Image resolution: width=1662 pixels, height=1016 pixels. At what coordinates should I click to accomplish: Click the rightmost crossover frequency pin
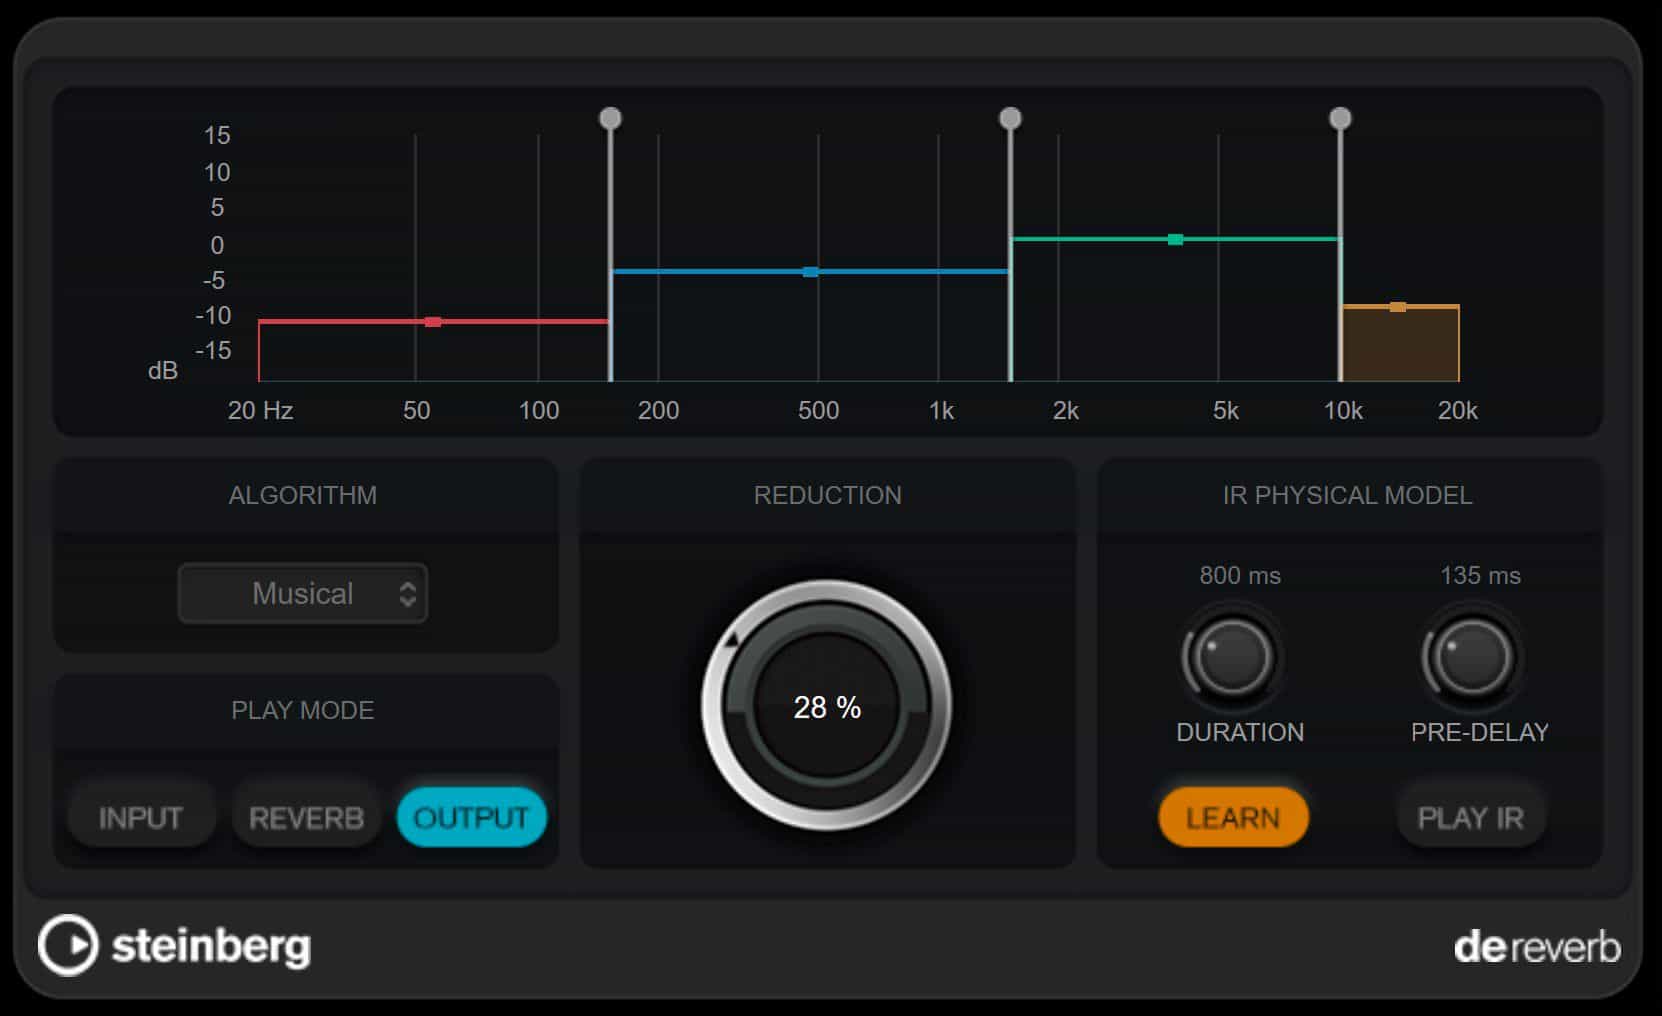[1341, 118]
